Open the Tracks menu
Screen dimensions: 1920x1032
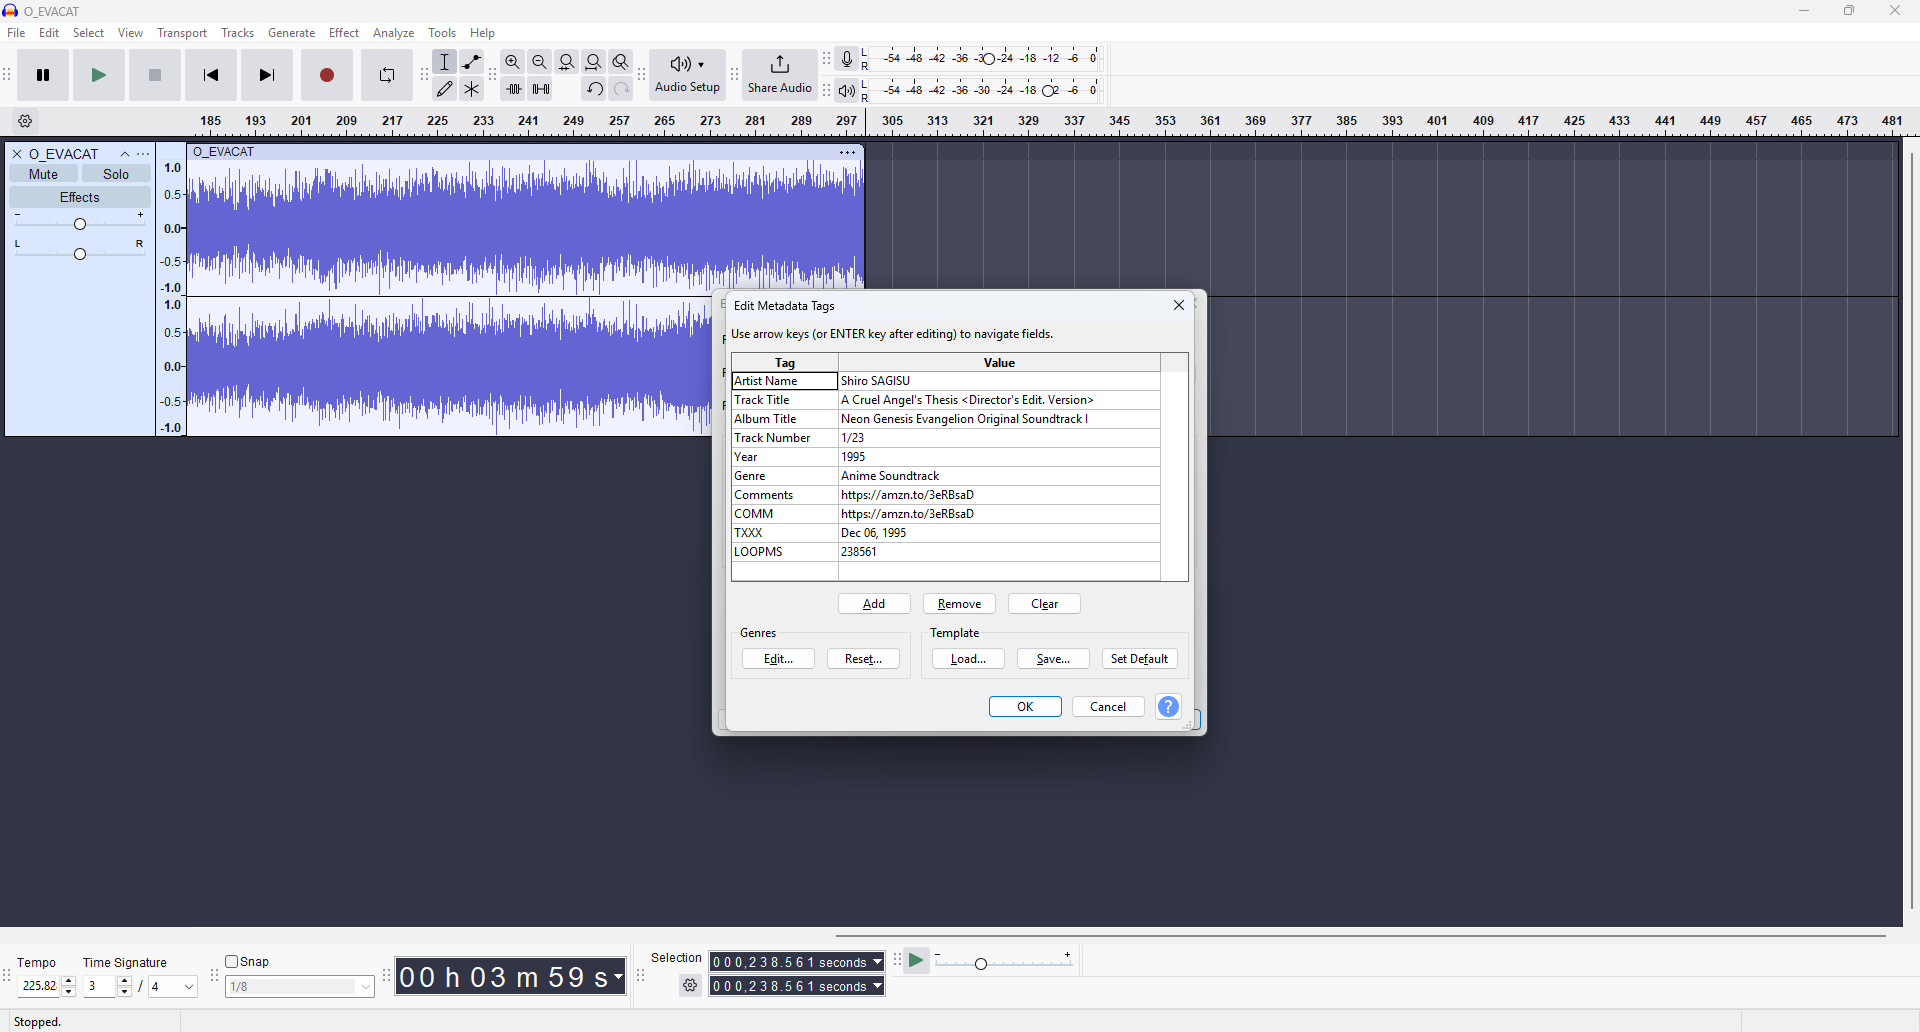point(238,33)
